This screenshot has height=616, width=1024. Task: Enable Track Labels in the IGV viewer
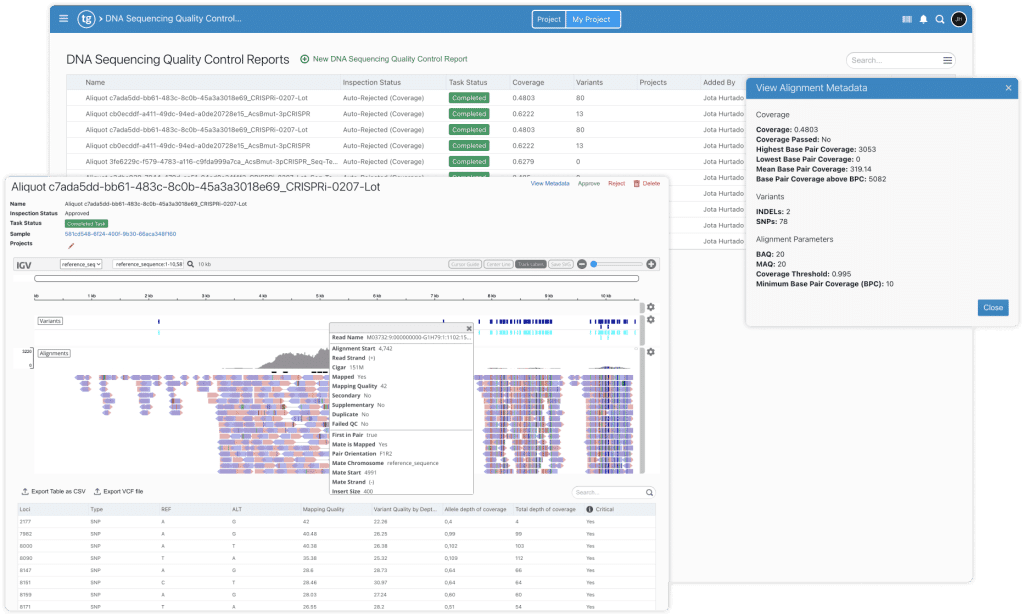(532, 264)
